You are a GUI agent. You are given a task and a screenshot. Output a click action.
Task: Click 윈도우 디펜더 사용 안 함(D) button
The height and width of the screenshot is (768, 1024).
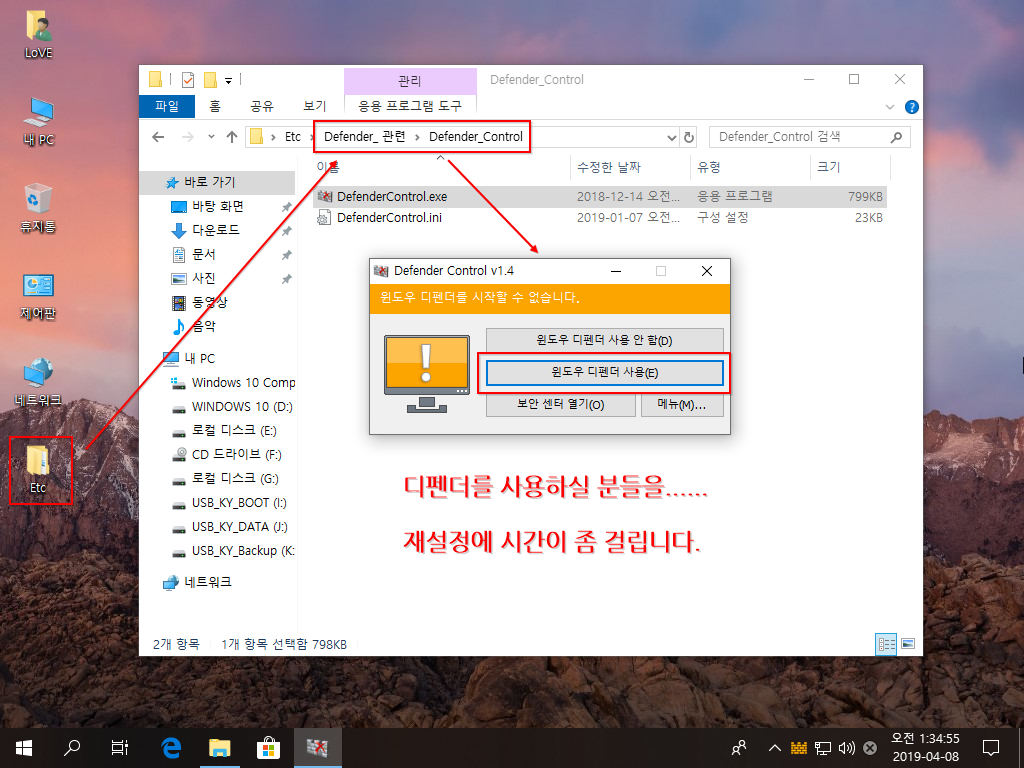605,340
